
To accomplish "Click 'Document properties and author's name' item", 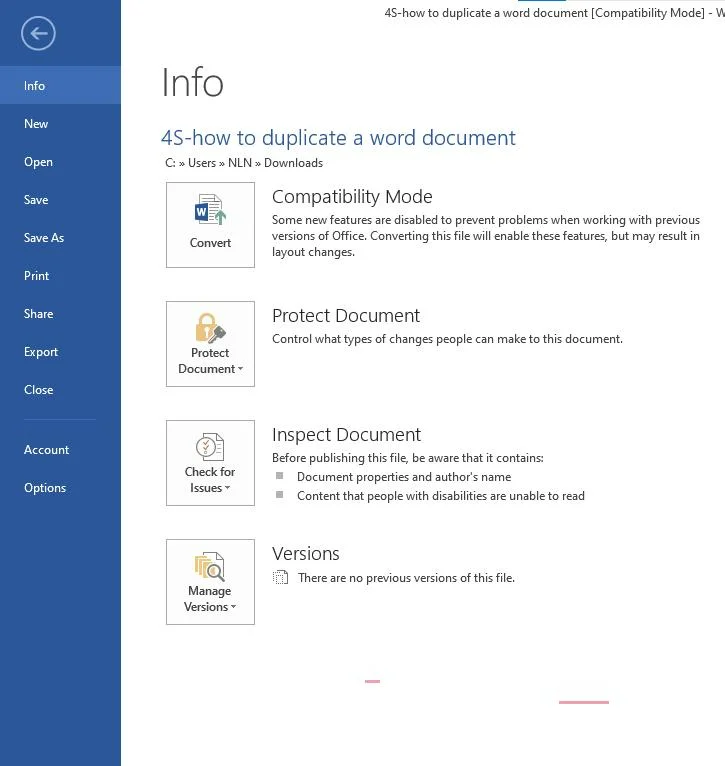I will coord(404,477).
